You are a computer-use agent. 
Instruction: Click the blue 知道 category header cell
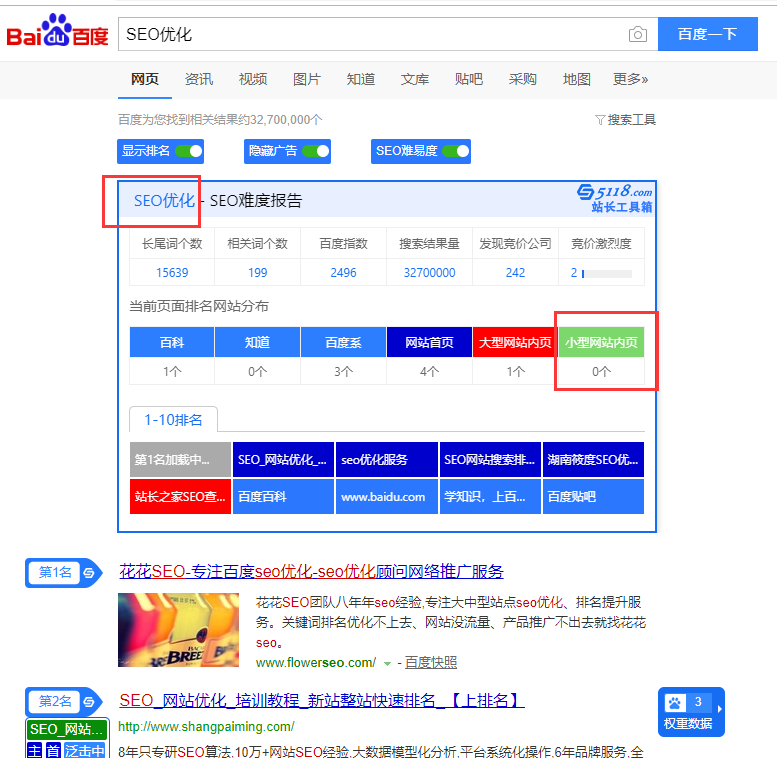click(x=258, y=342)
